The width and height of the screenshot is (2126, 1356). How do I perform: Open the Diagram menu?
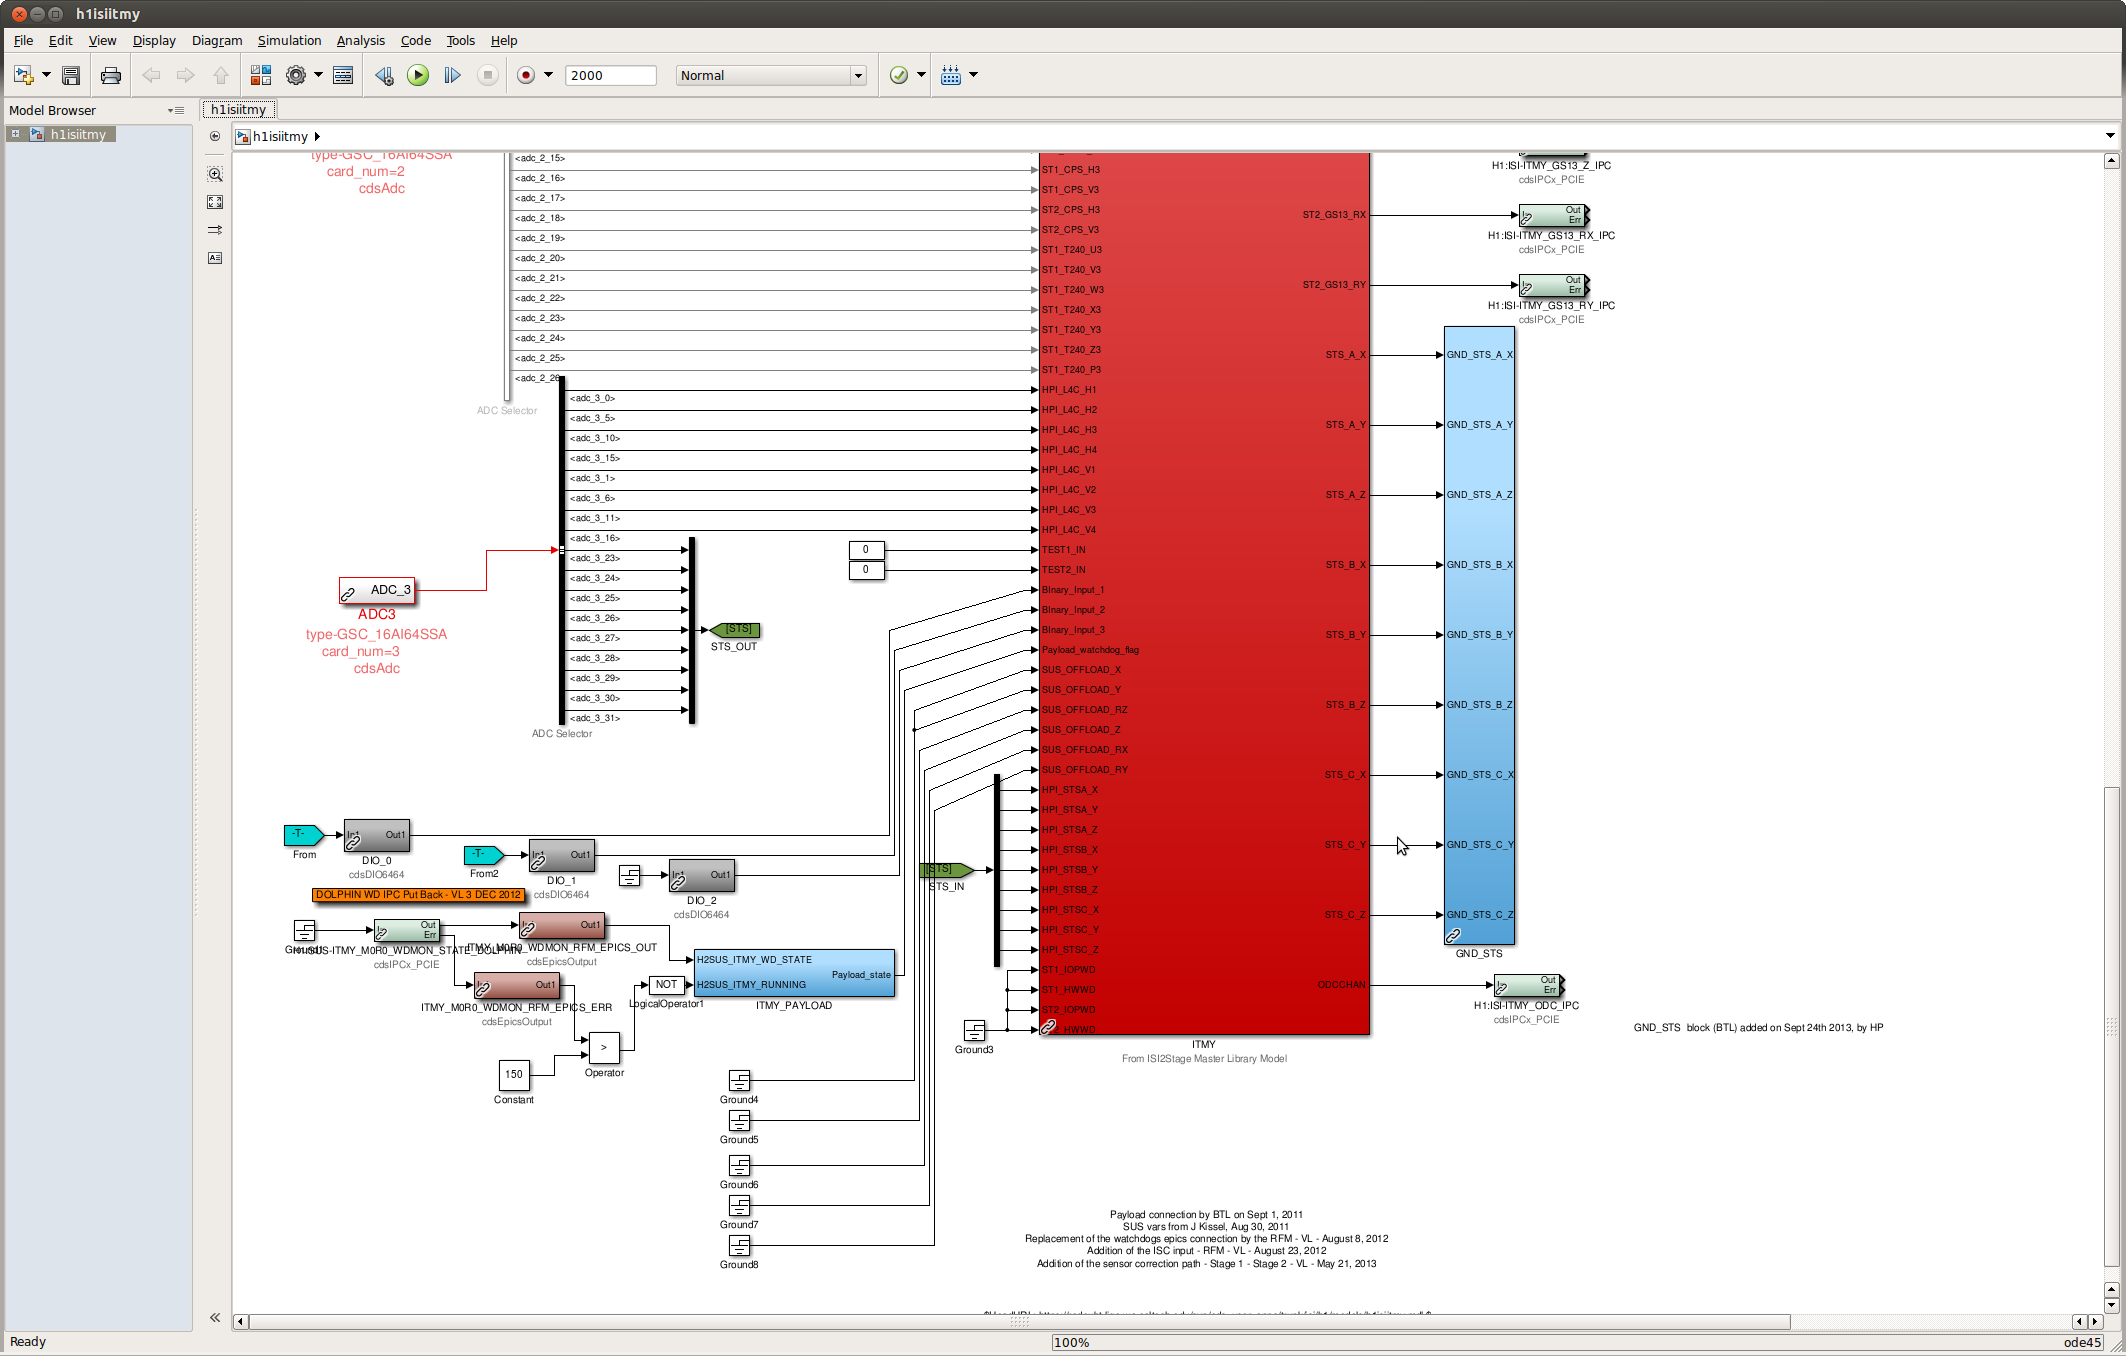click(217, 40)
